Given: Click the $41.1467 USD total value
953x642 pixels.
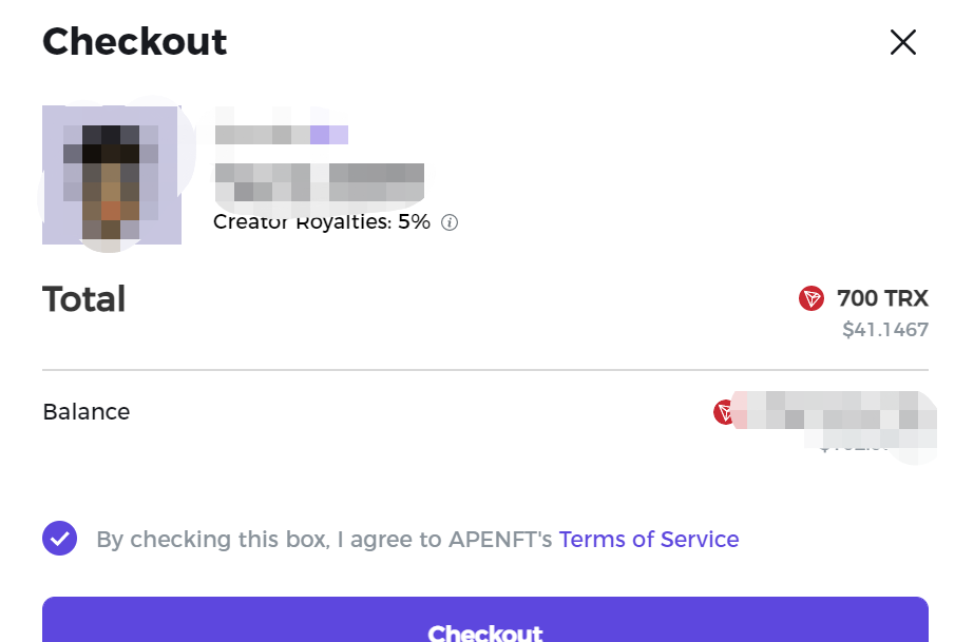Looking at the screenshot, I should [885, 330].
